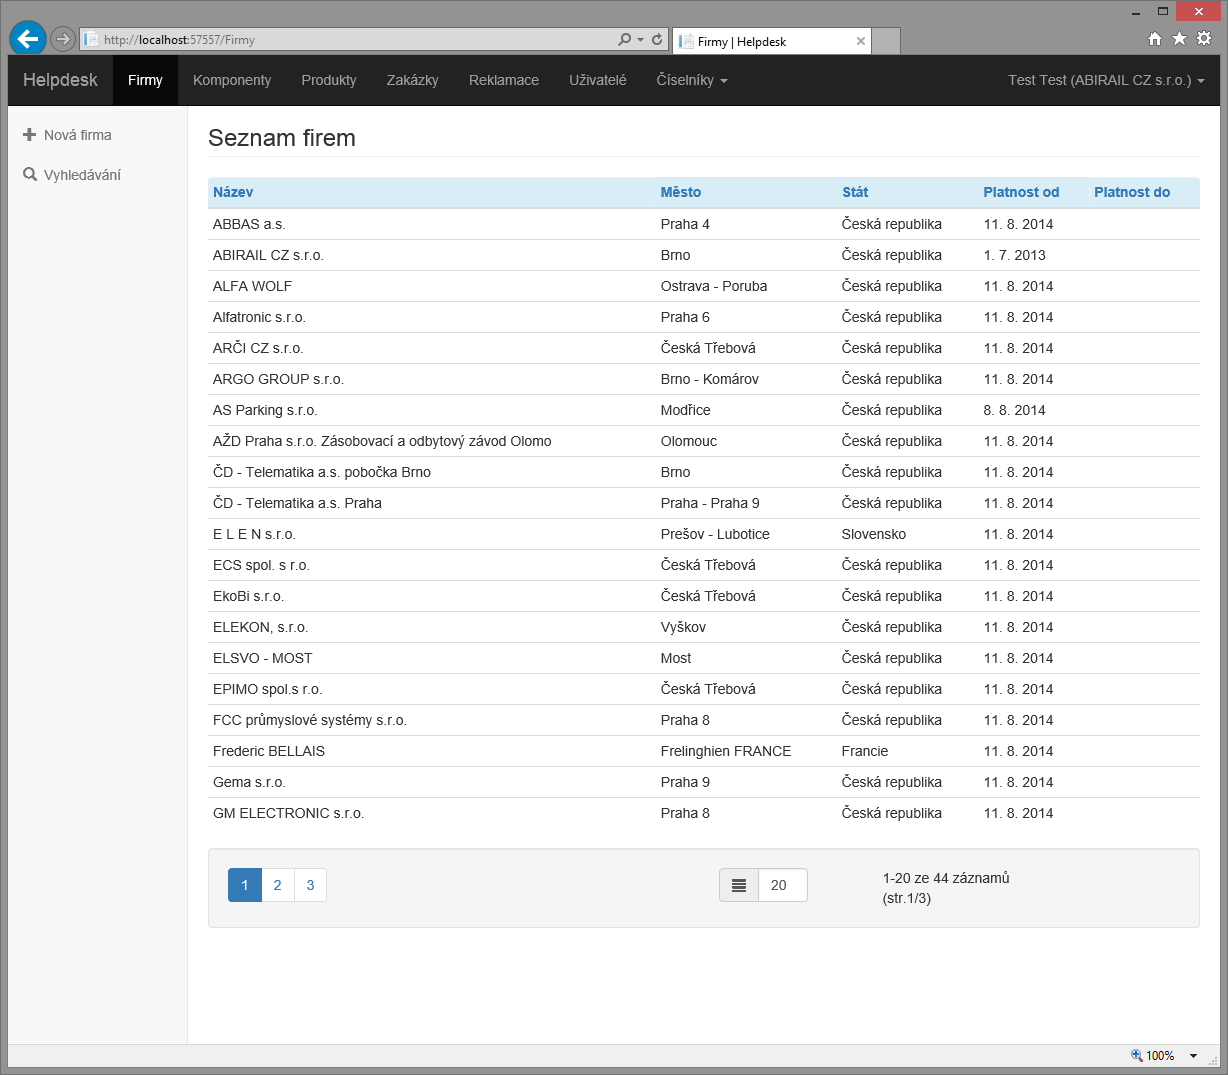Click the search magnifier in address bar
Image resolution: width=1228 pixels, height=1075 pixels.
click(x=625, y=40)
